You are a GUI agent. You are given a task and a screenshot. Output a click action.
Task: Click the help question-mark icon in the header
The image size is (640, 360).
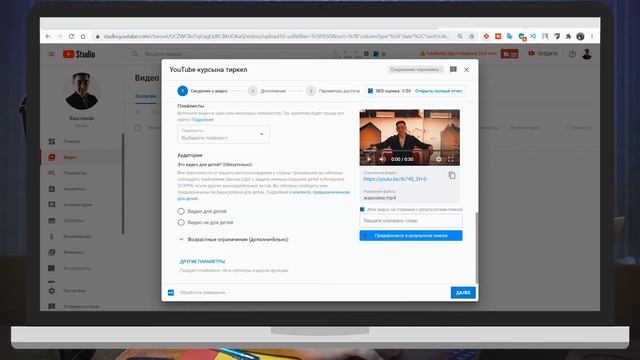click(572, 54)
